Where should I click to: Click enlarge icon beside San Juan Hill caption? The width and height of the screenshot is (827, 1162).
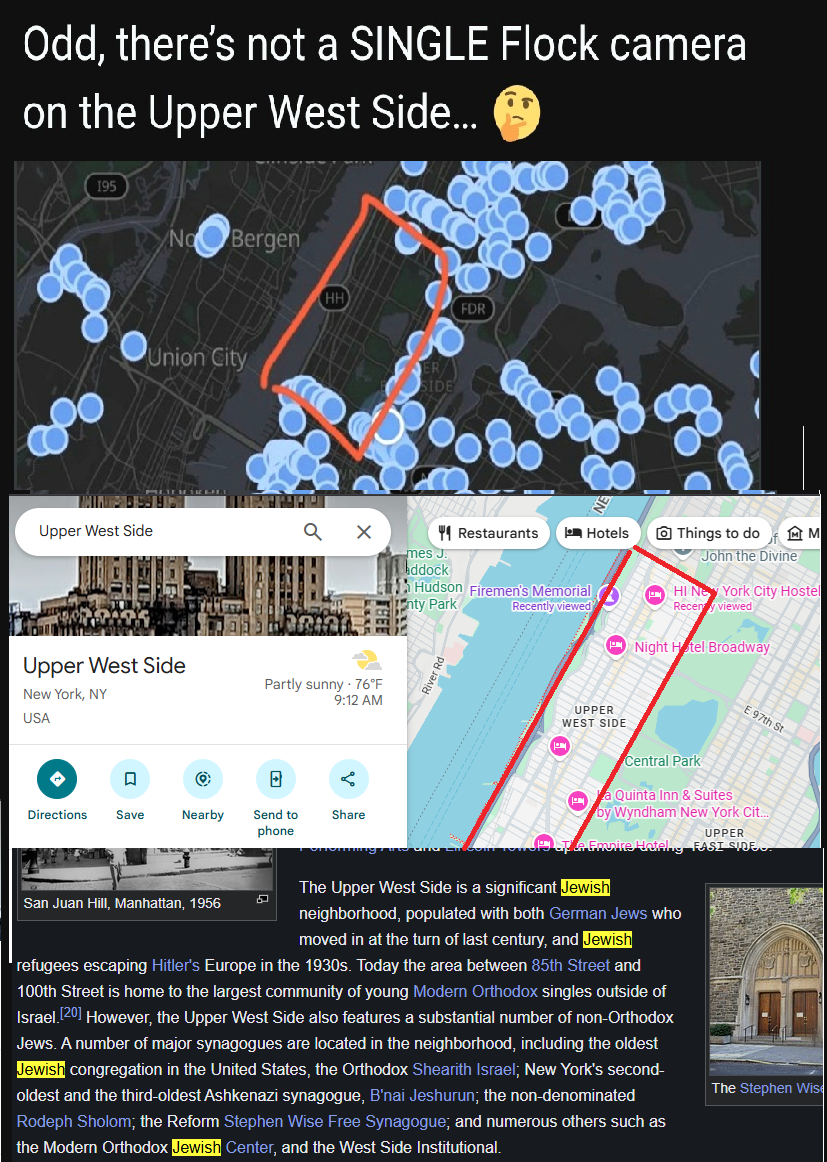click(x=262, y=899)
